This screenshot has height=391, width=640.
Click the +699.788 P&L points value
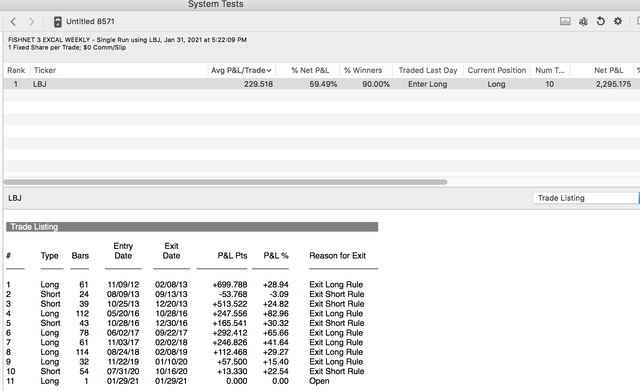[x=230, y=284]
